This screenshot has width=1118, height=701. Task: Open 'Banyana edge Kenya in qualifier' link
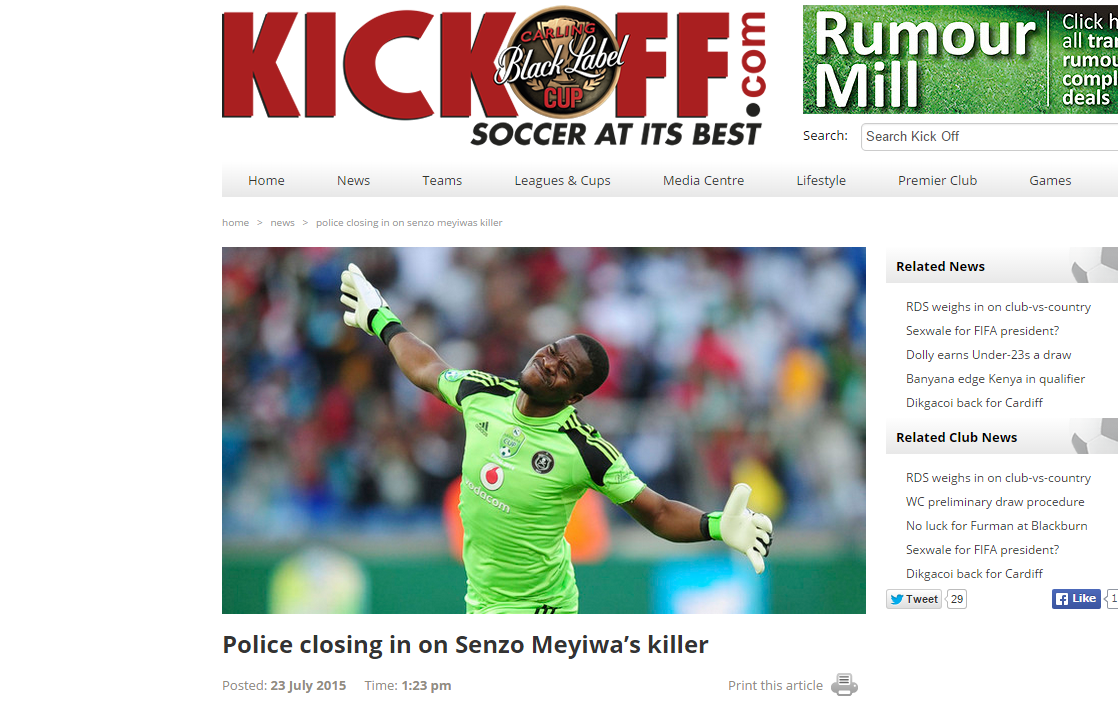[995, 379]
